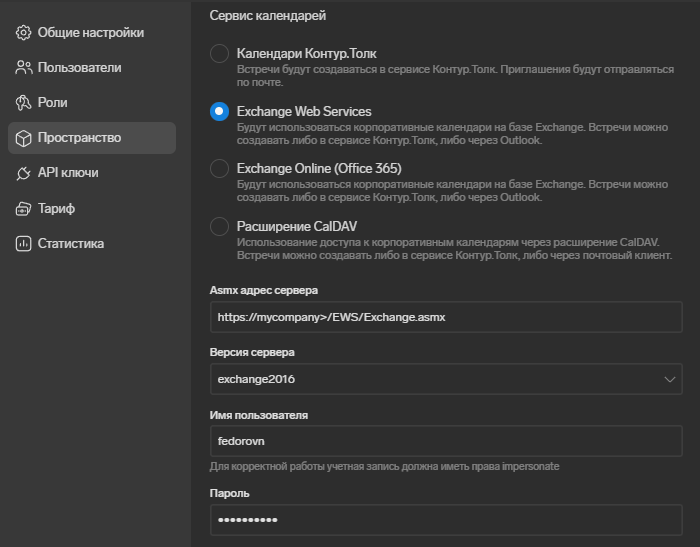This screenshot has height=547, width=700.
Task: Click the Роли sidebar icon
Action: (24, 103)
